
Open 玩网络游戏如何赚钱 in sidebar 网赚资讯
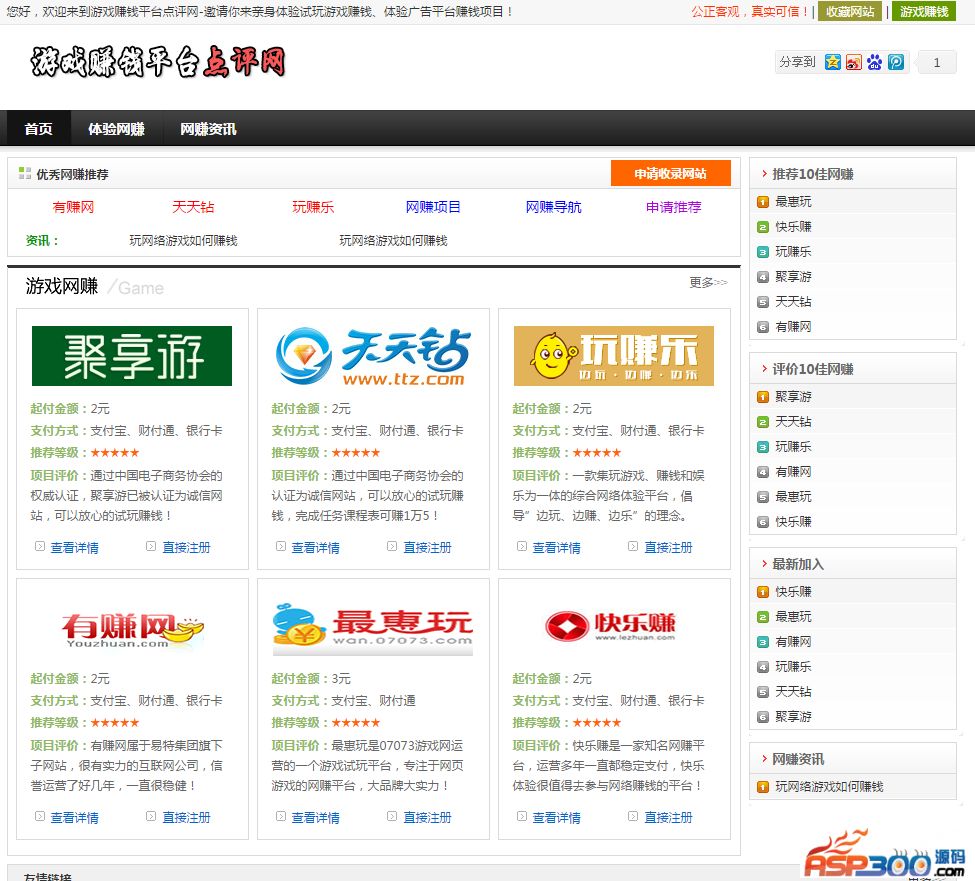829,786
